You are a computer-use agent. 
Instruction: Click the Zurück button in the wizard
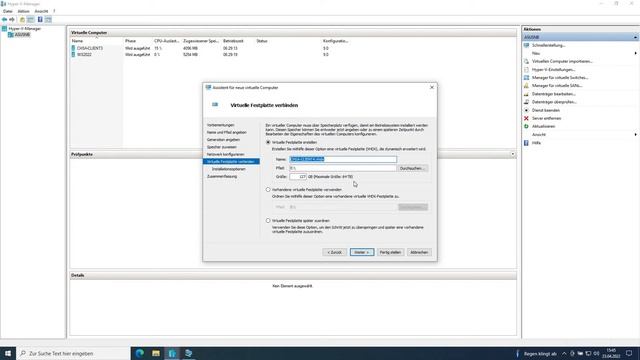[335, 252]
